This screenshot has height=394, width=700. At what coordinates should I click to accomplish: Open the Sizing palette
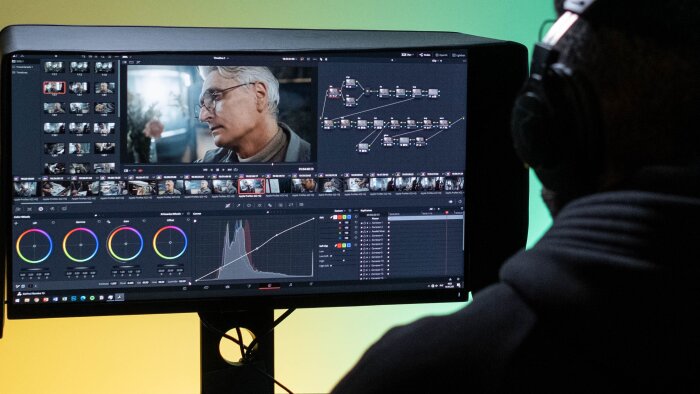[291, 205]
